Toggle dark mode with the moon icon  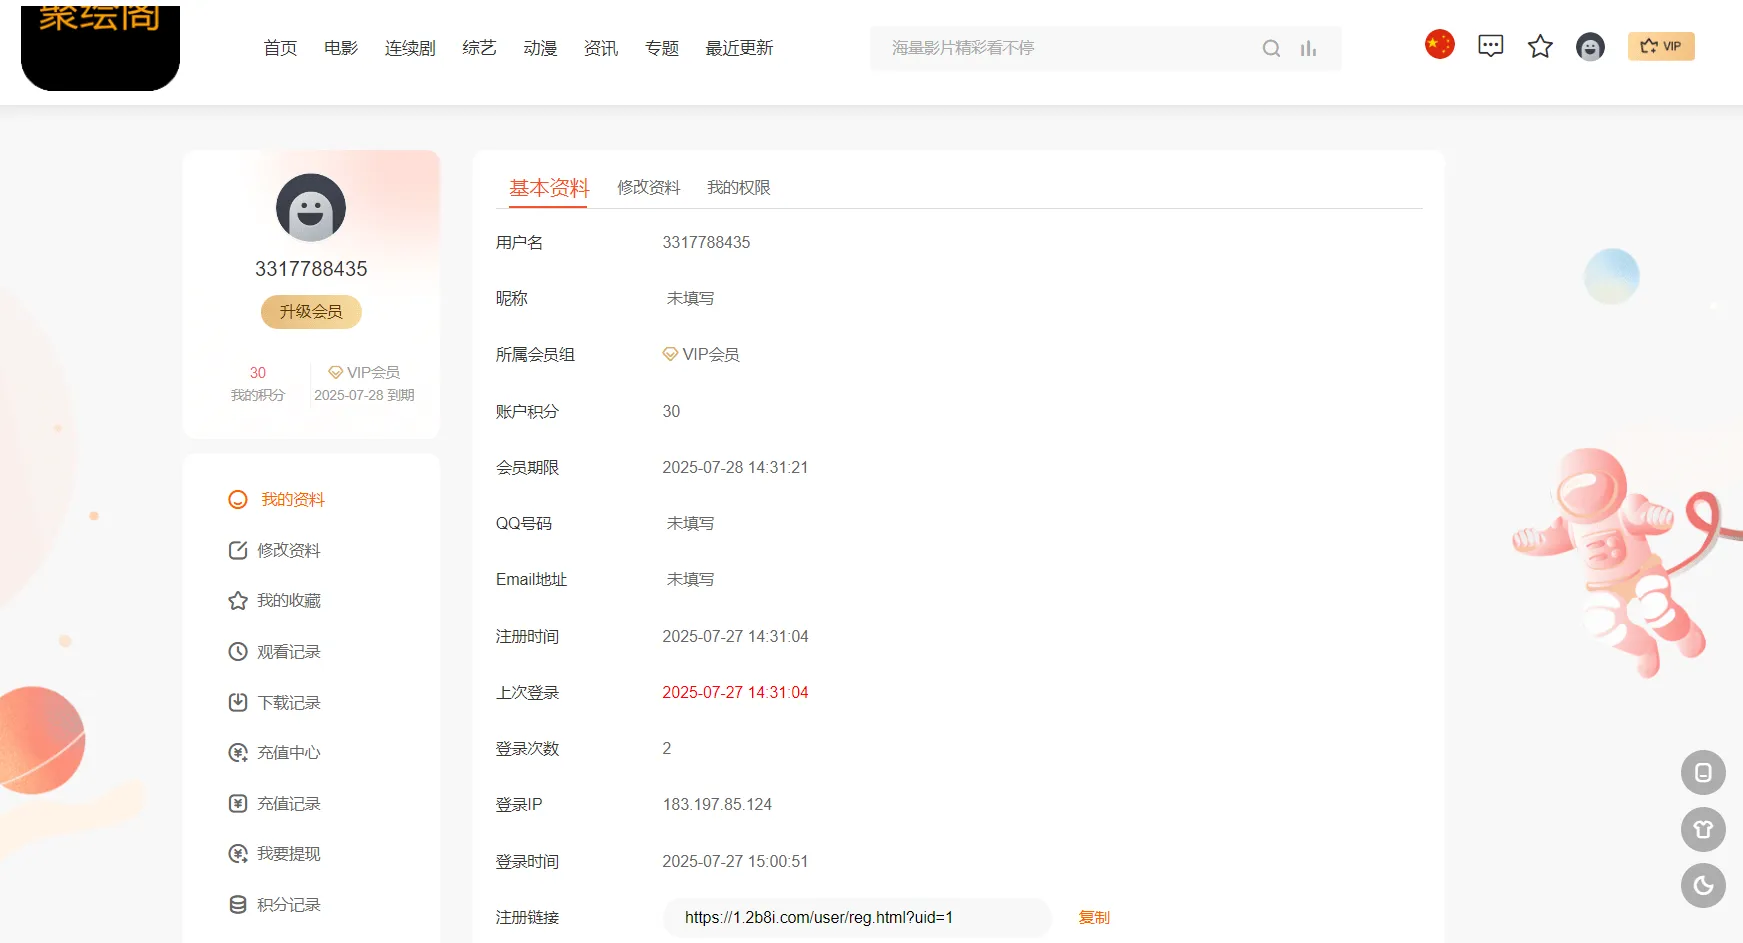pyautogui.click(x=1704, y=886)
